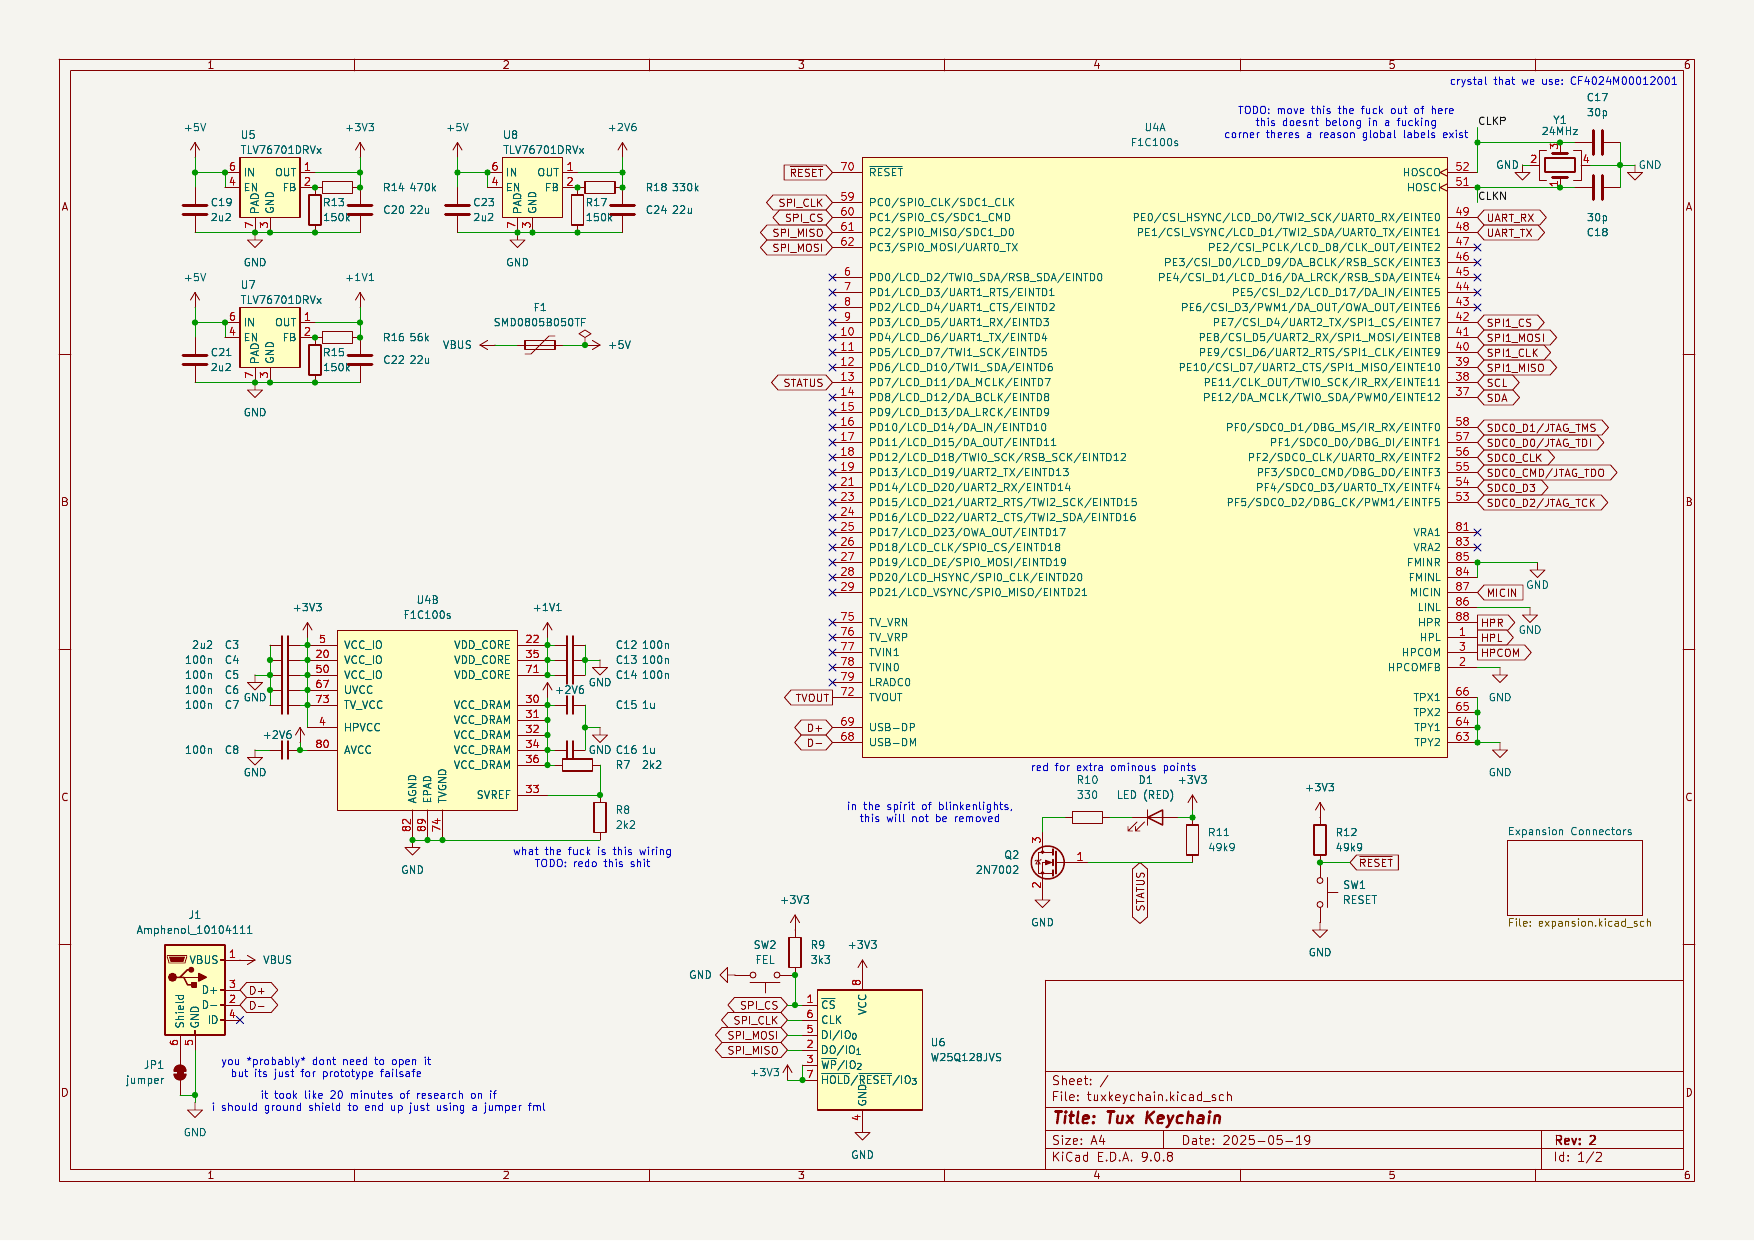Click the RESET global label at pin 70
1754x1241 pixels.
808,173
